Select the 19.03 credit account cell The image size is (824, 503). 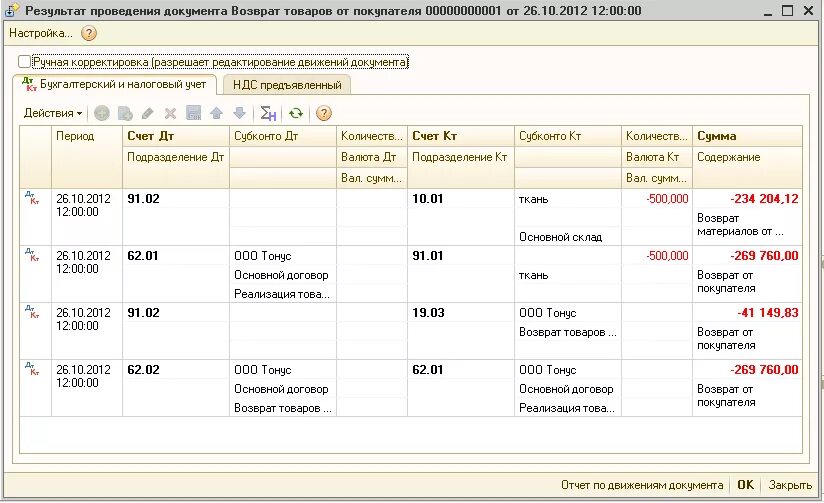point(461,313)
